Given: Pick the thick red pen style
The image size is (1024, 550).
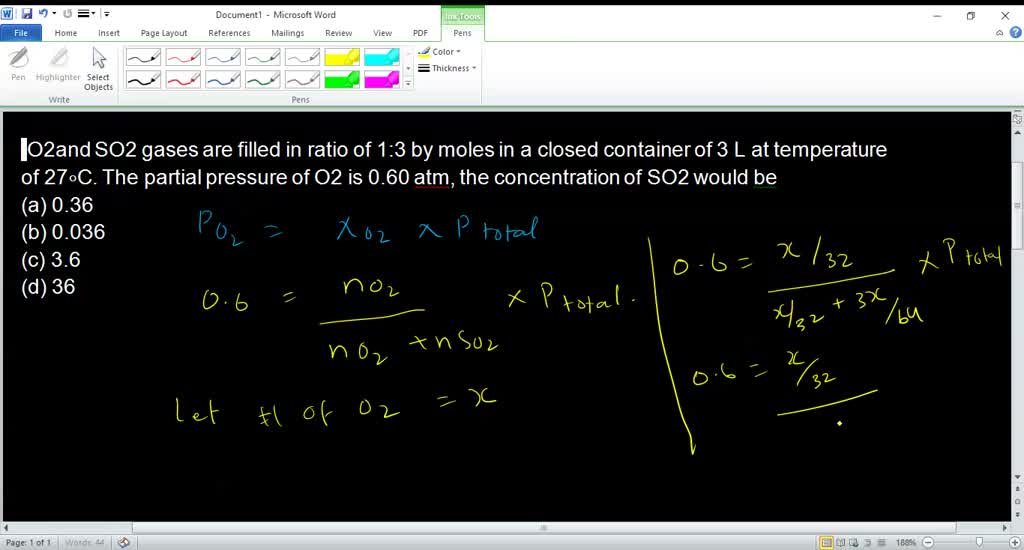Looking at the screenshot, I should tap(183, 79).
